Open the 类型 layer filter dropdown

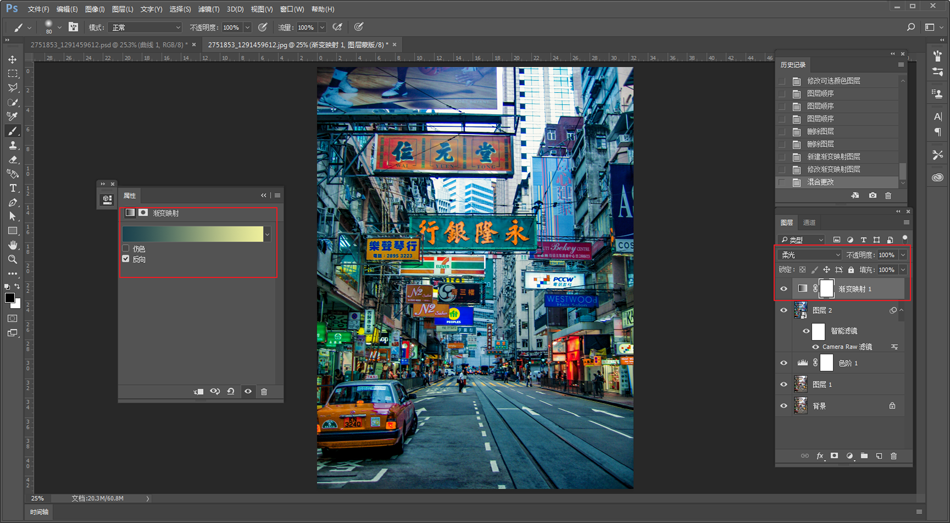click(x=802, y=239)
